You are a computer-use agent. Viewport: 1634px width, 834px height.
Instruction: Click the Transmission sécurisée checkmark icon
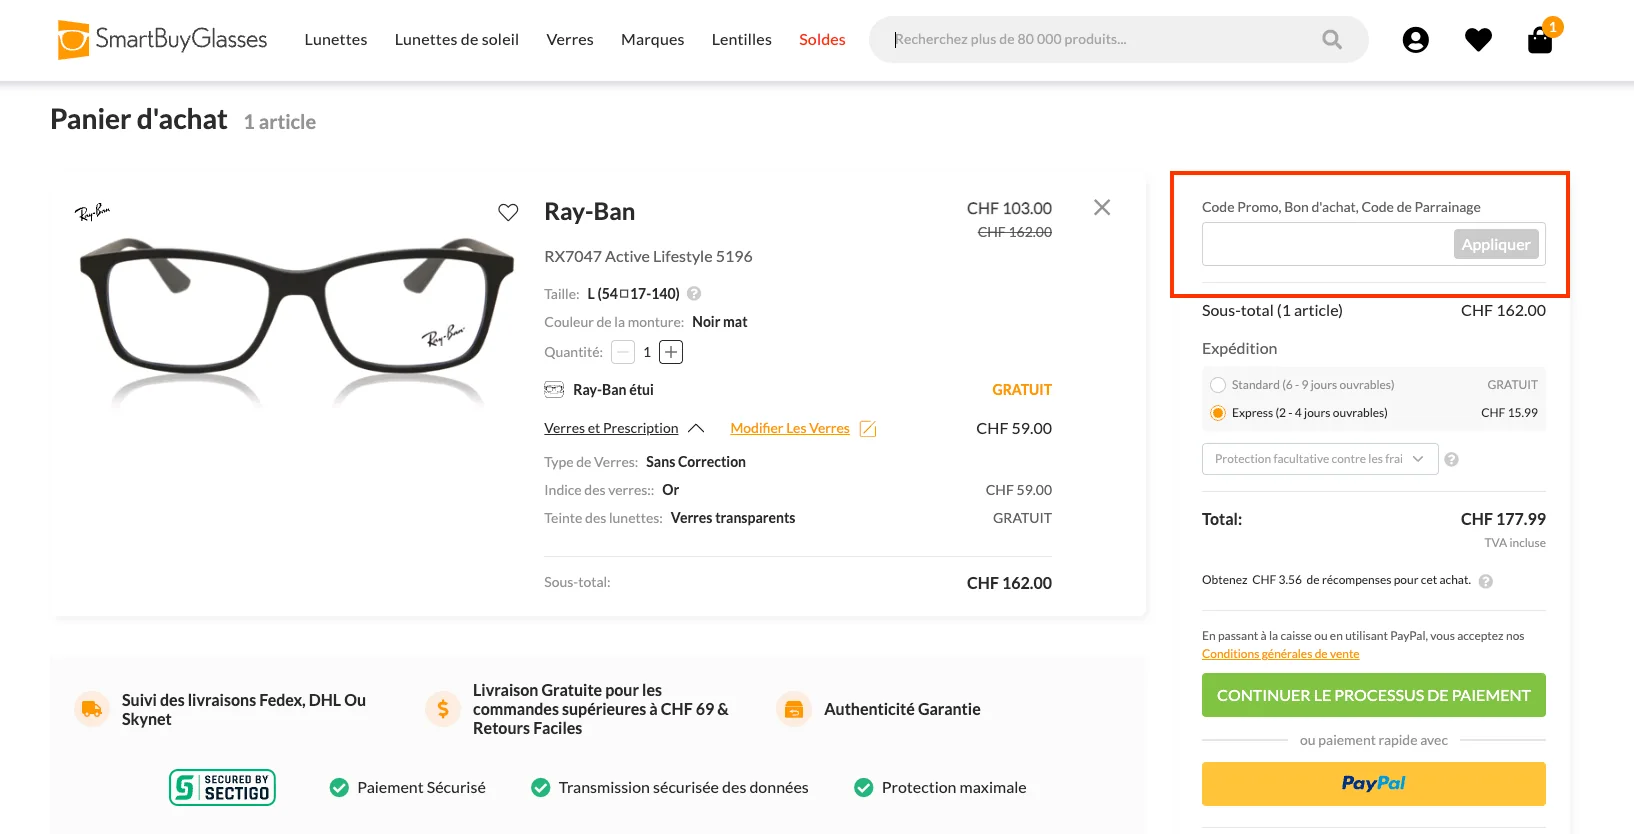tap(541, 788)
